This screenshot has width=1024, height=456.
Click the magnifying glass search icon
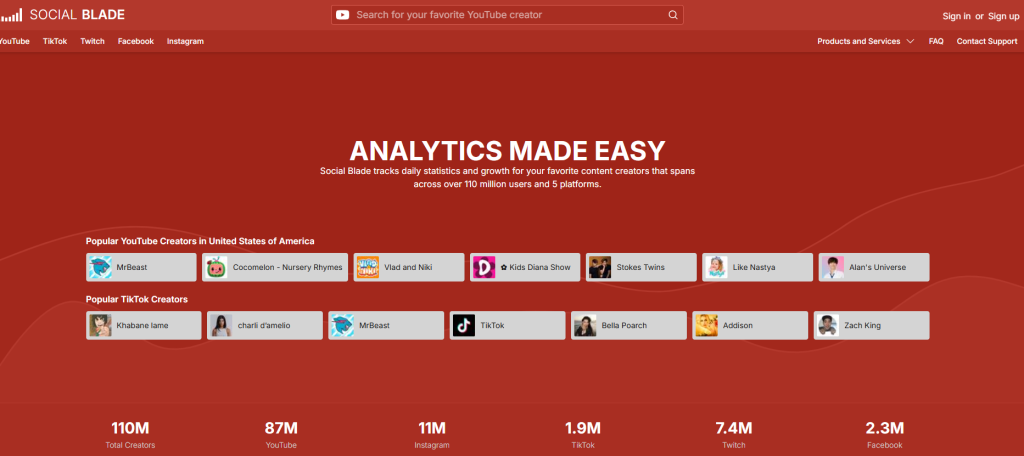[x=673, y=15]
